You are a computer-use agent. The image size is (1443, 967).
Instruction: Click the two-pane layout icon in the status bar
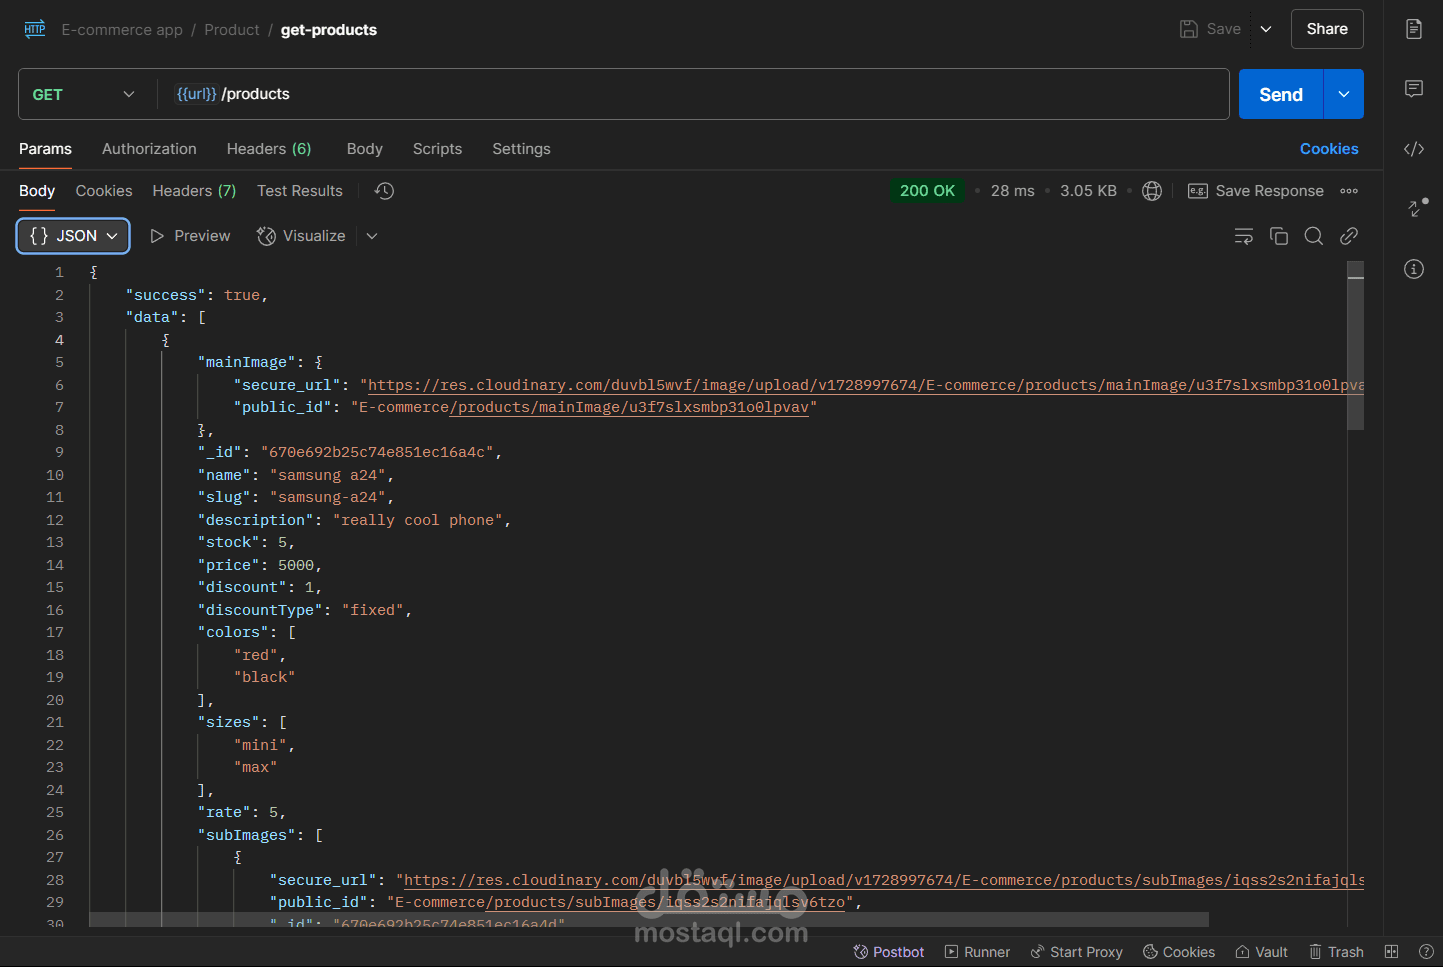pos(1391,952)
